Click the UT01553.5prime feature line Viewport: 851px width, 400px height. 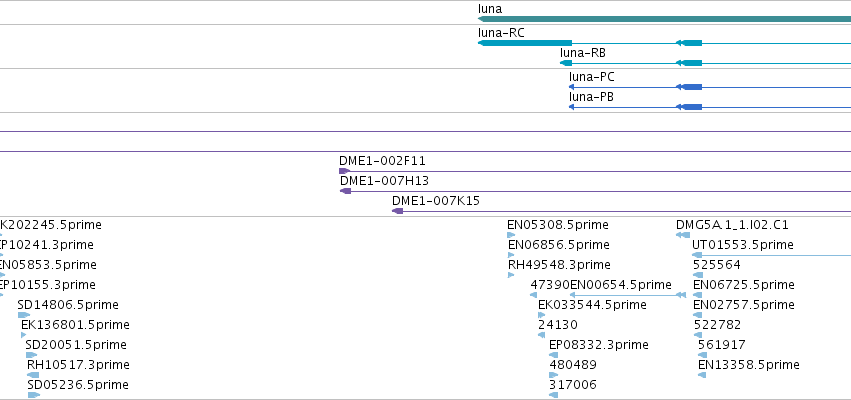coord(772,255)
